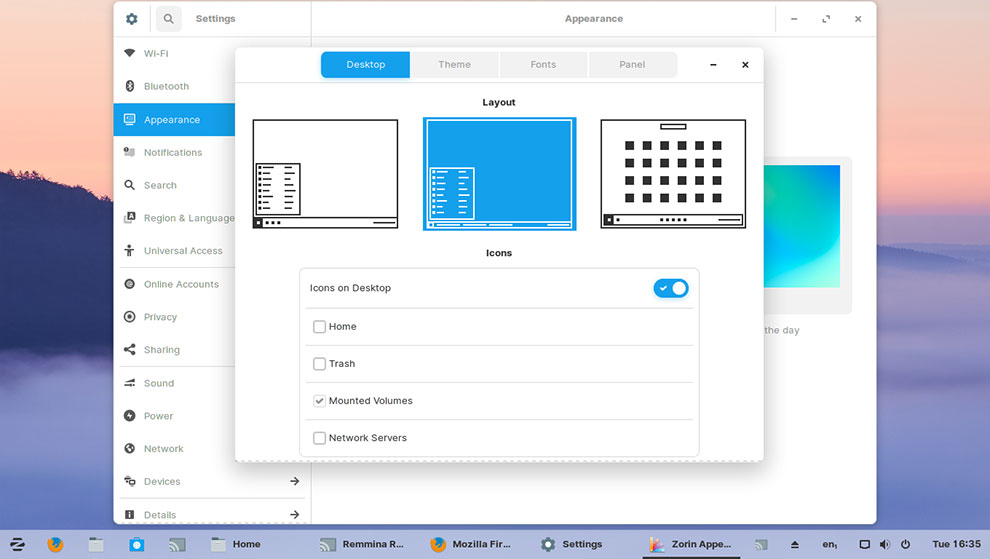
Task: Click the Sharing icon in sidebar
Action: pyautogui.click(x=129, y=349)
